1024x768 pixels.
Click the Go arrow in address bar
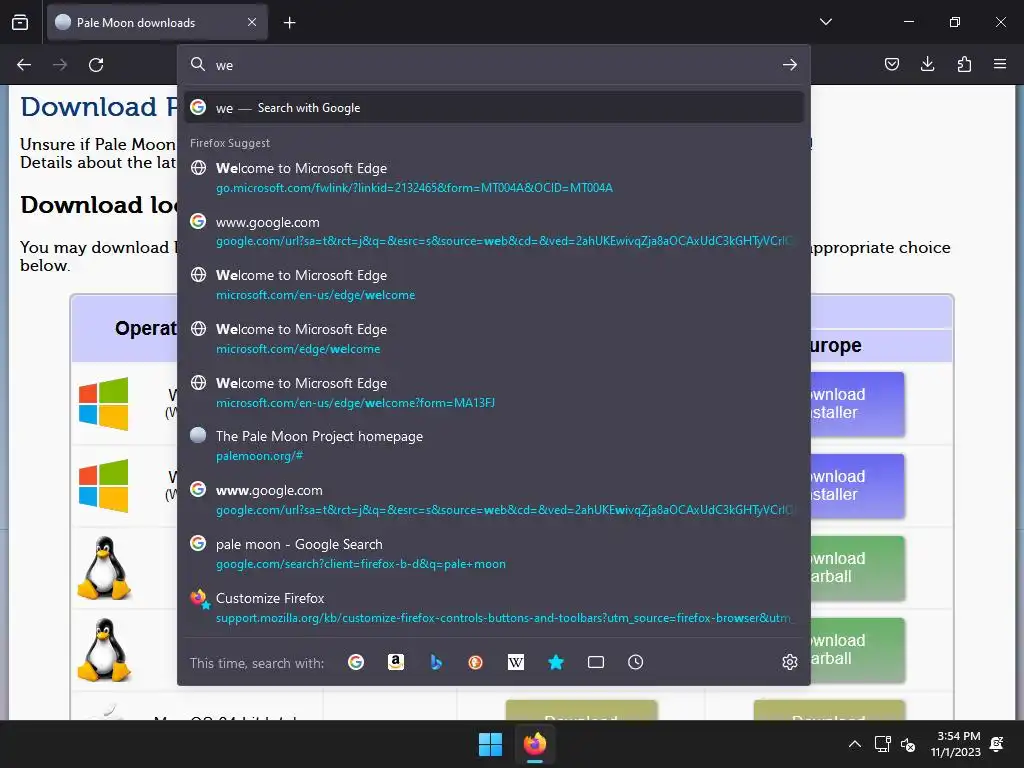click(790, 65)
